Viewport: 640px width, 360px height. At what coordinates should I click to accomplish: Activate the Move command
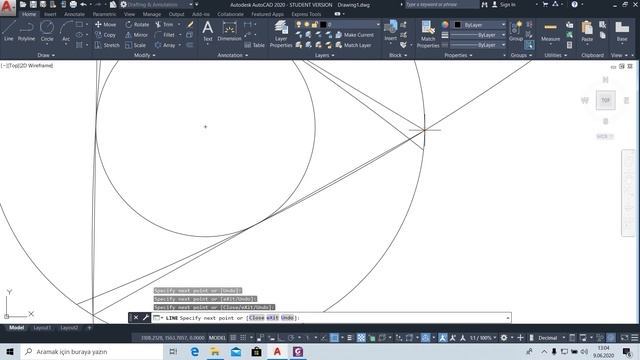[105, 24]
